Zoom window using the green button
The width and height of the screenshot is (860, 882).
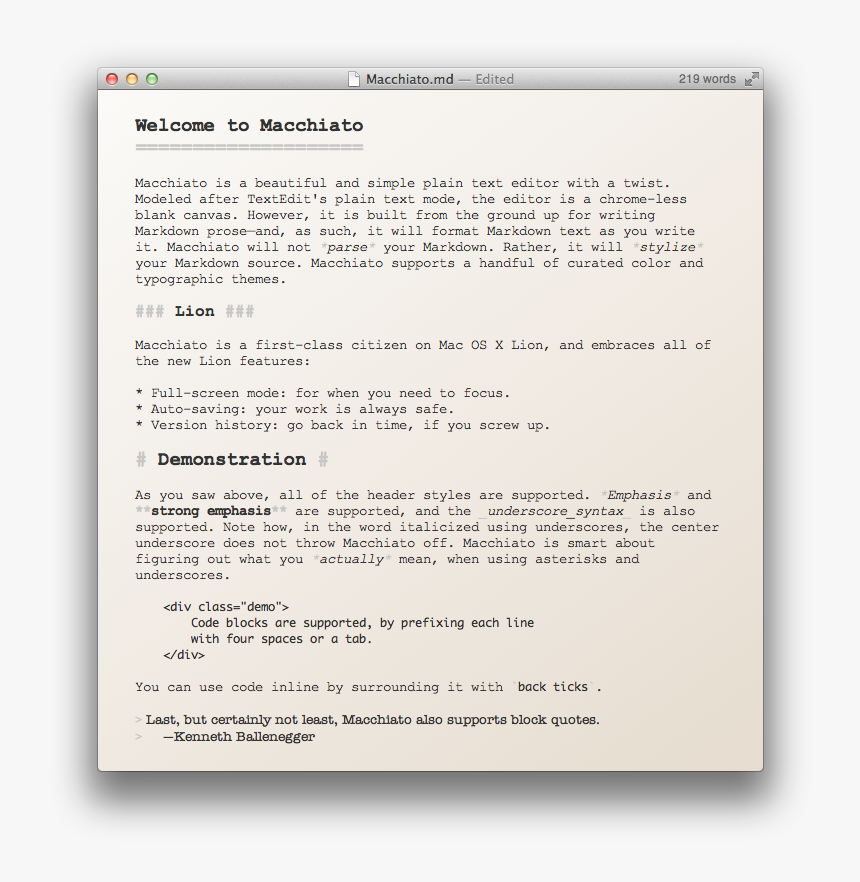click(152, 79)
